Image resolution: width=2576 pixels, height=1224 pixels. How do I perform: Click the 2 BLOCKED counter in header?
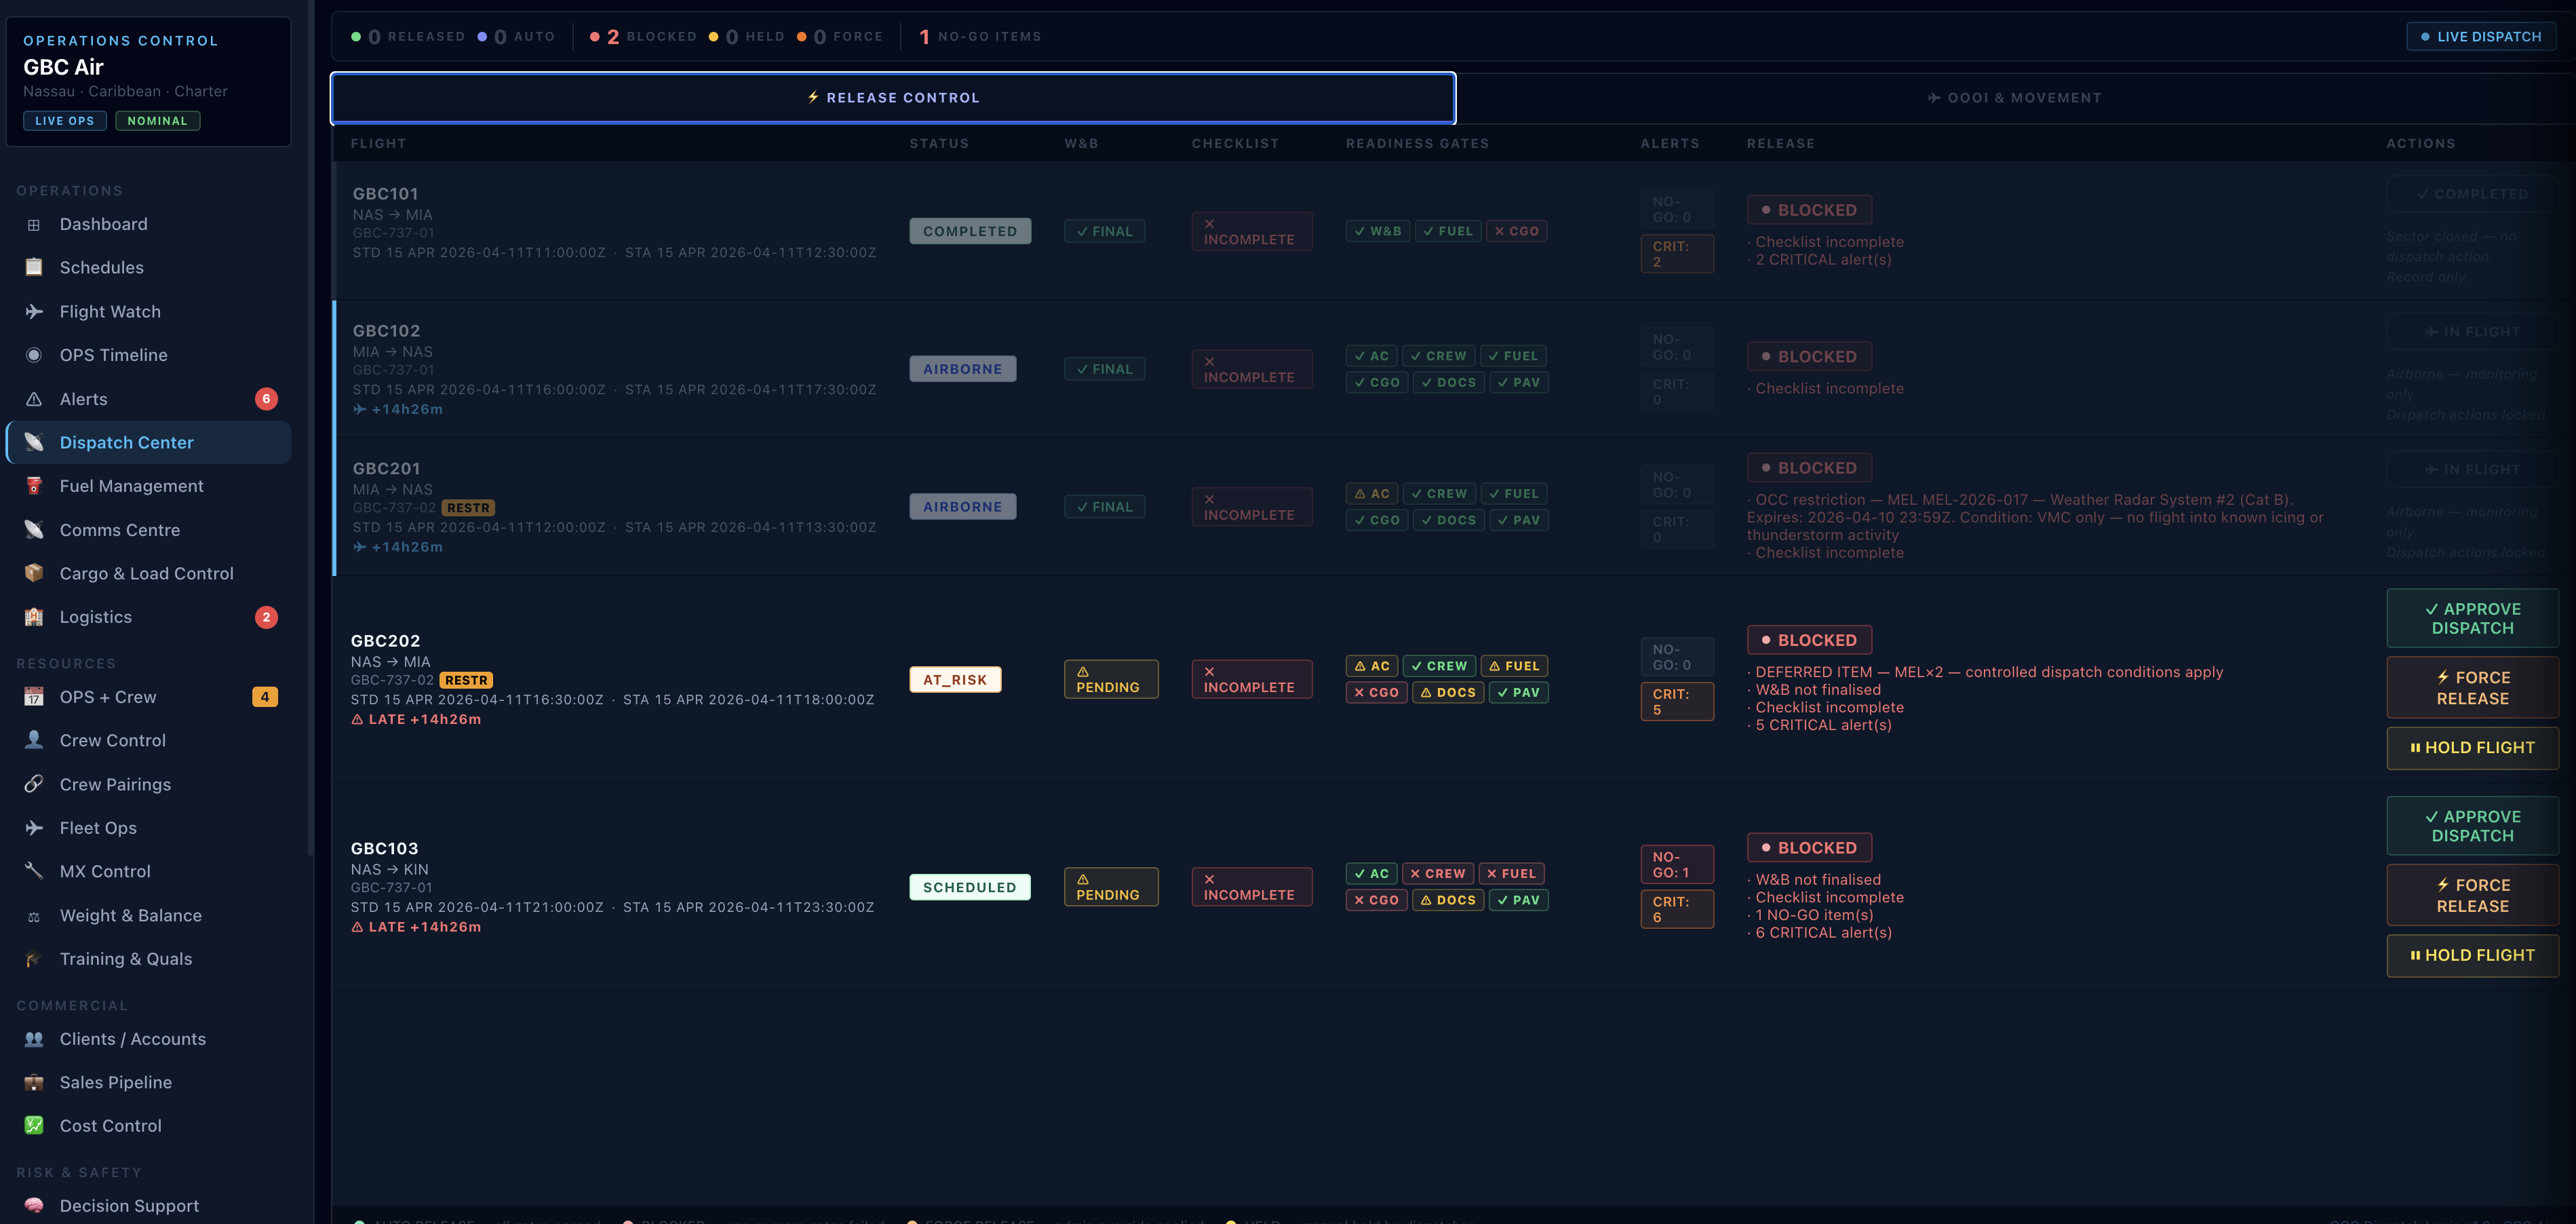point(643,37)
